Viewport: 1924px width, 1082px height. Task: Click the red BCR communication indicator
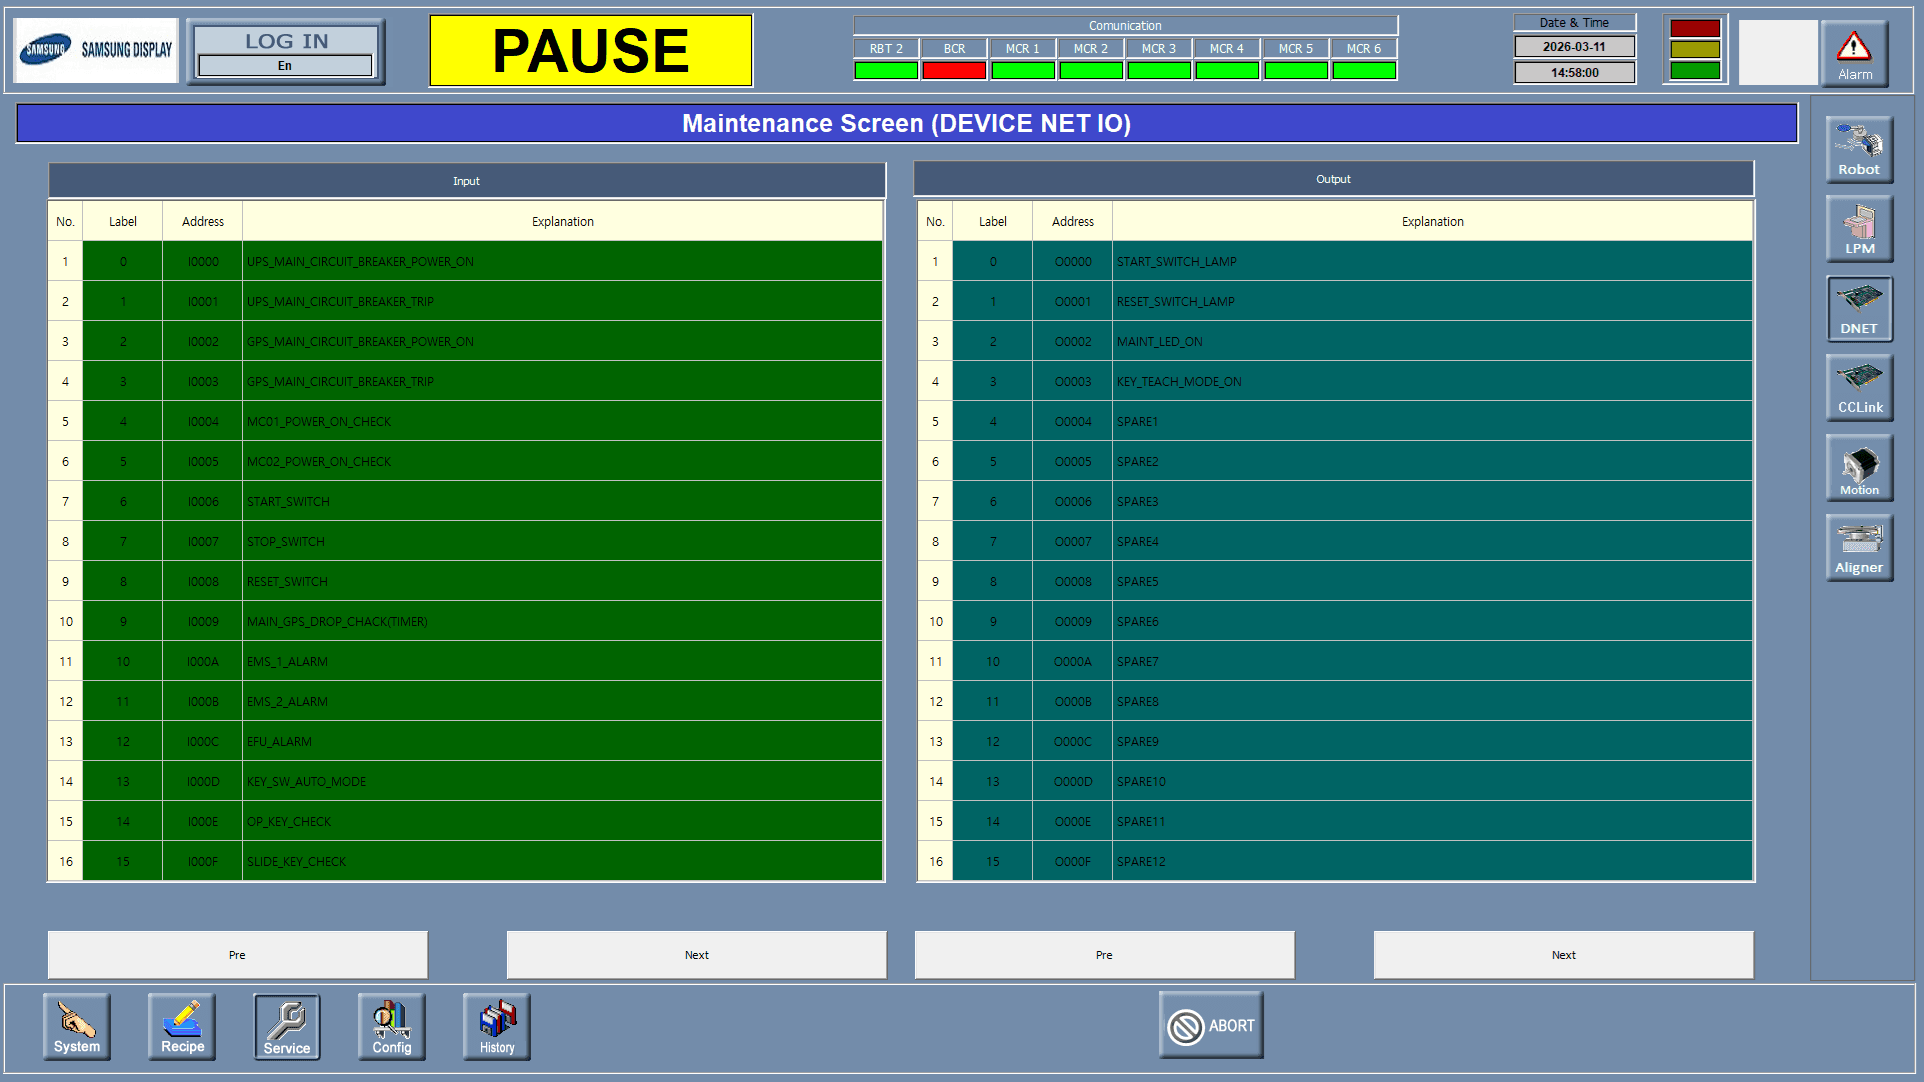954,70
